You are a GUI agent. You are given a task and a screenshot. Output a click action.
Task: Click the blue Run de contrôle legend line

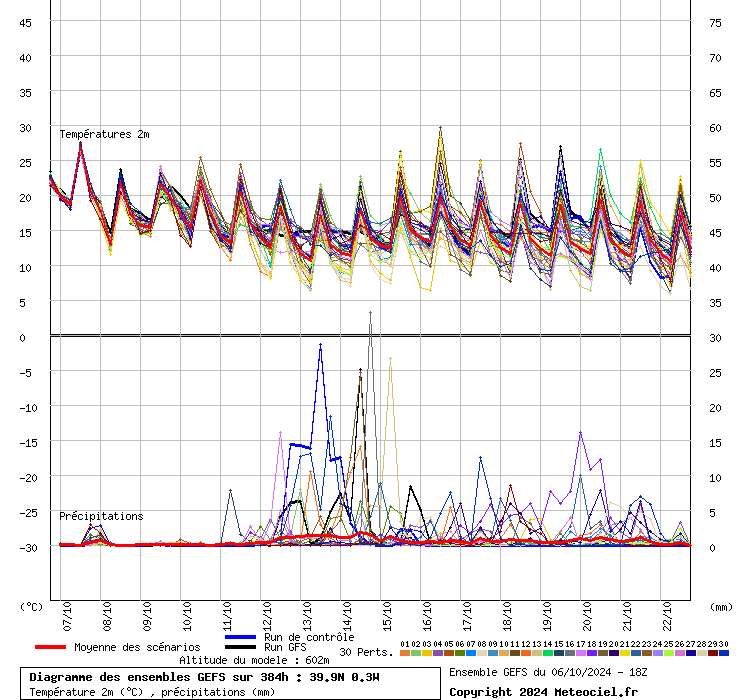click(241, 637)
